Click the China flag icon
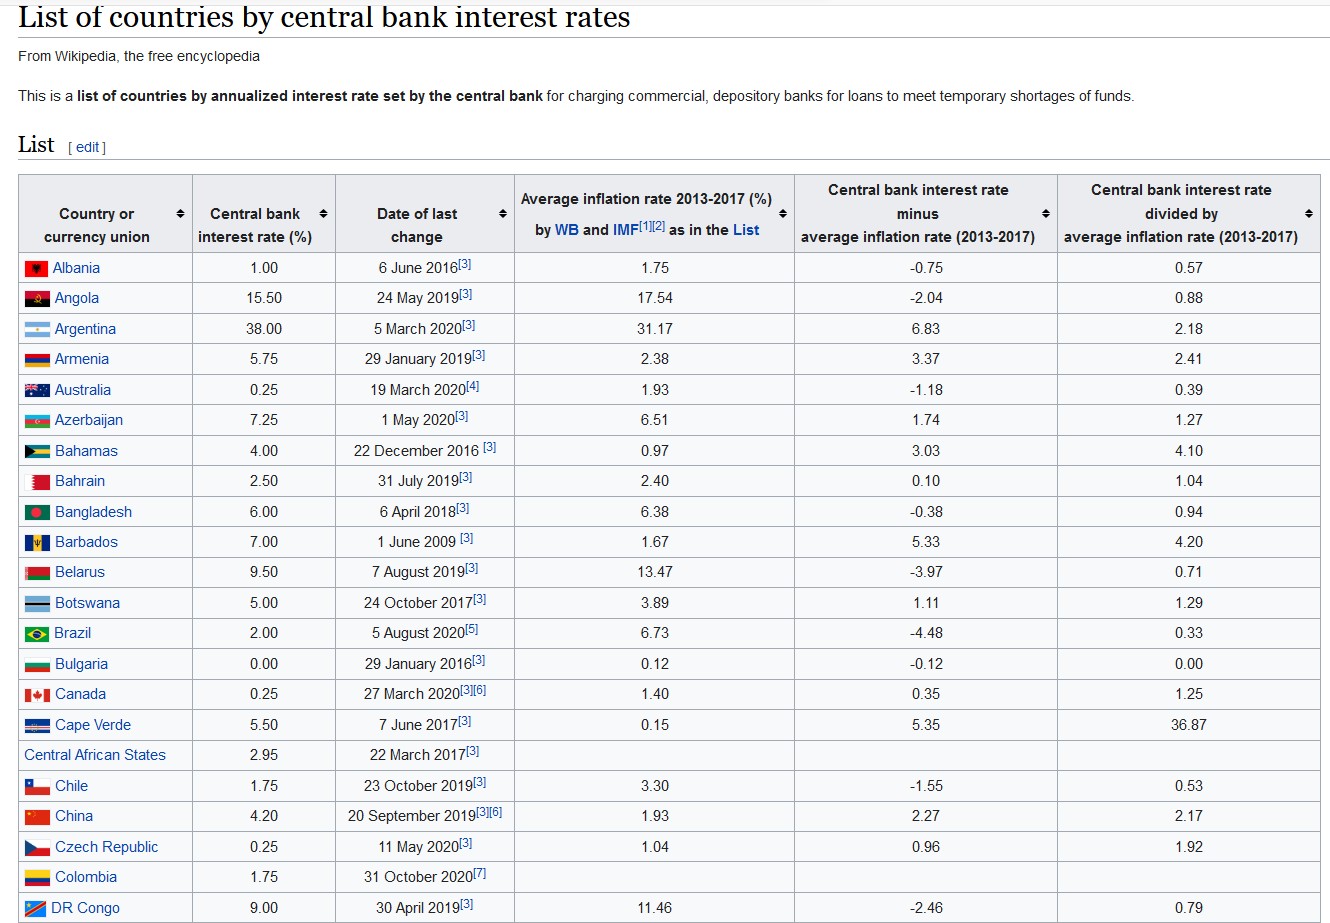Screen dimensions: 1330x923 pos(37,817)
